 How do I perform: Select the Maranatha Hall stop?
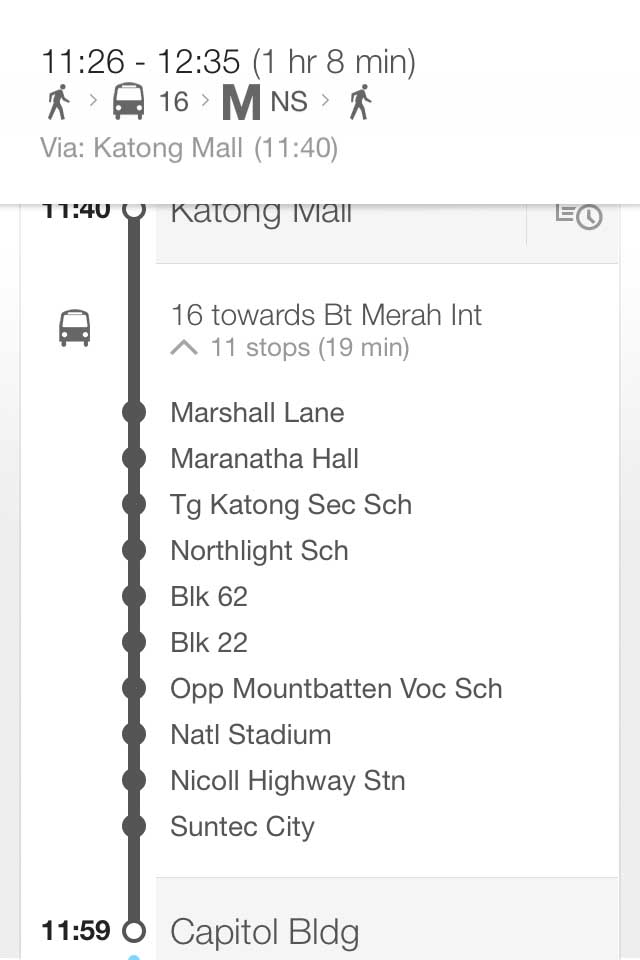[264, 458]
